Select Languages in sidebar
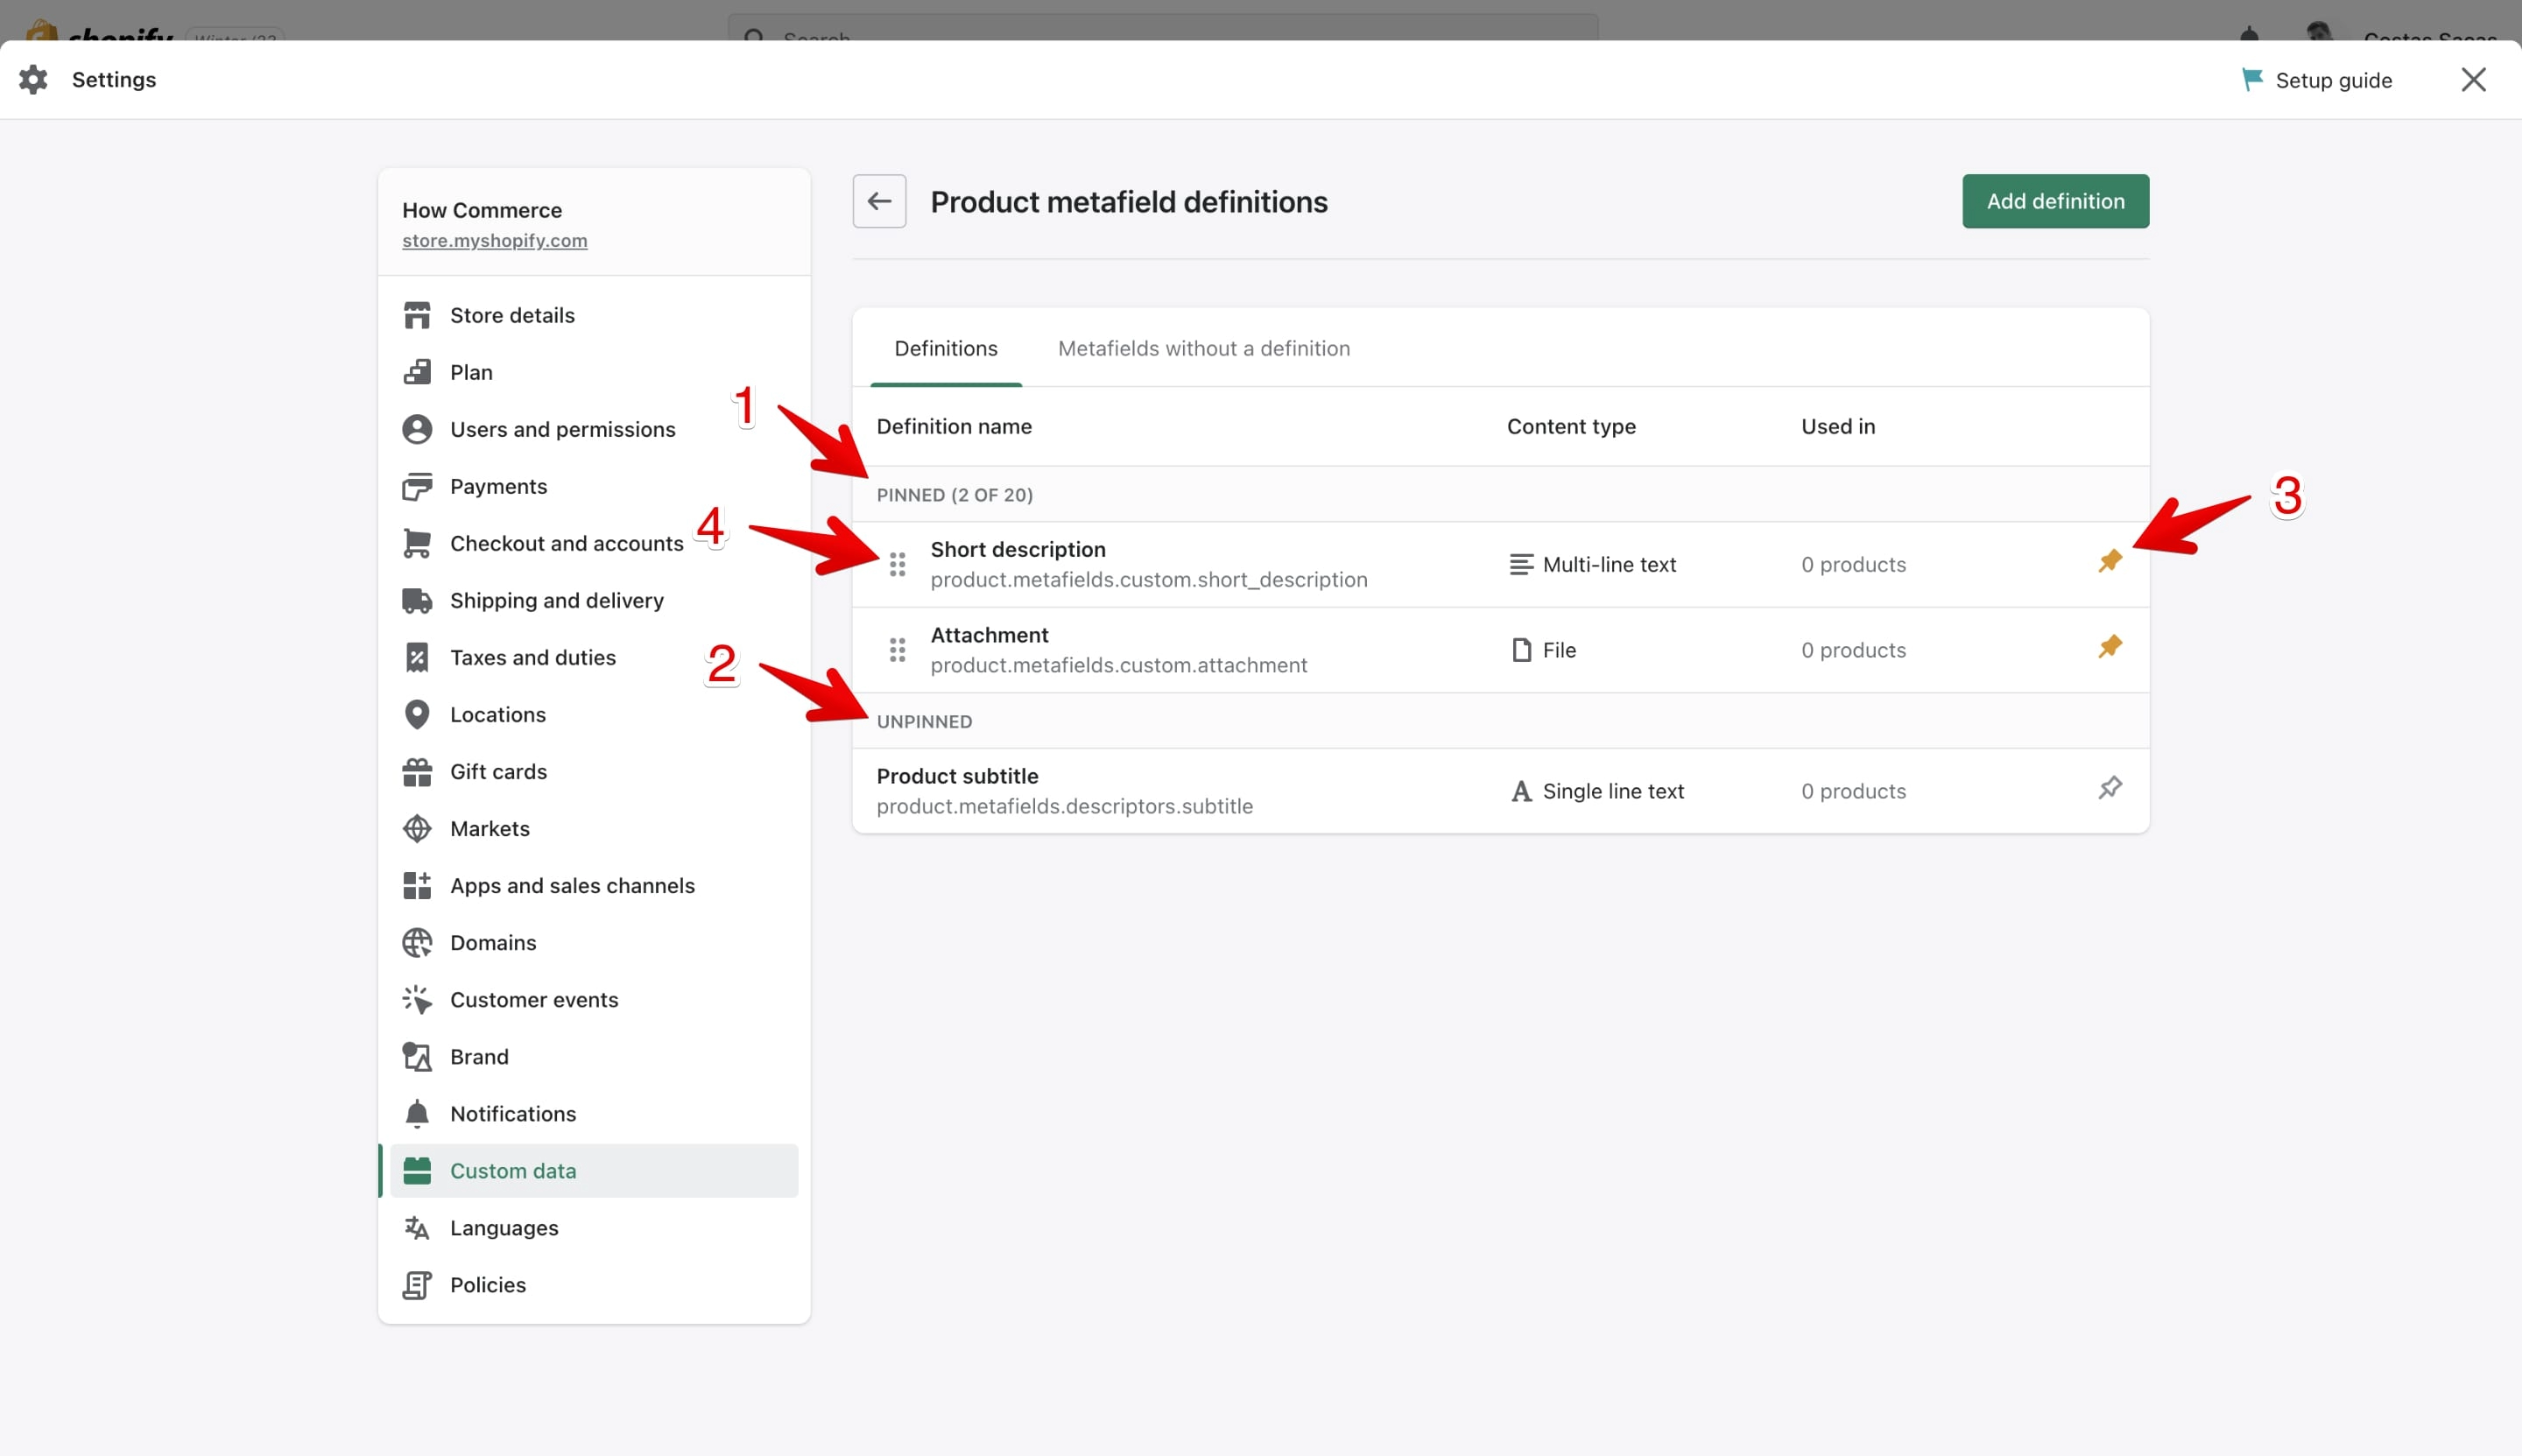The width and height of the screenshot is (2522, 1456). tap(594, 1227)
